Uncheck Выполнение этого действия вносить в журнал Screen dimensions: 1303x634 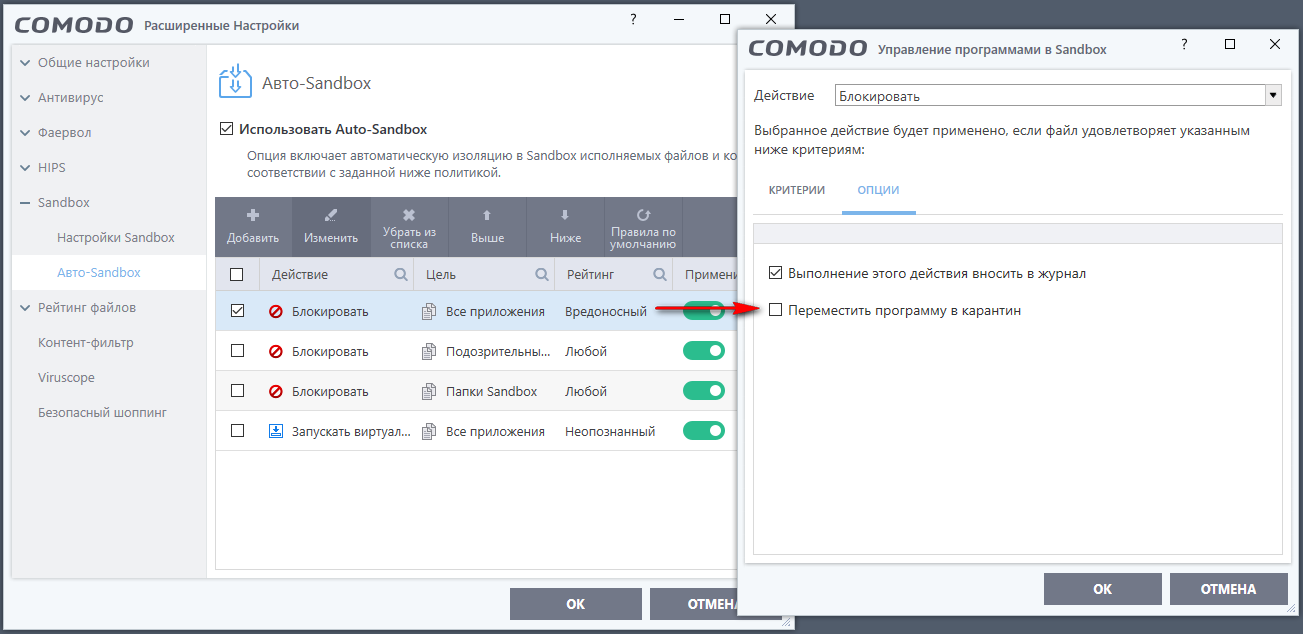[x=776, y=273]
